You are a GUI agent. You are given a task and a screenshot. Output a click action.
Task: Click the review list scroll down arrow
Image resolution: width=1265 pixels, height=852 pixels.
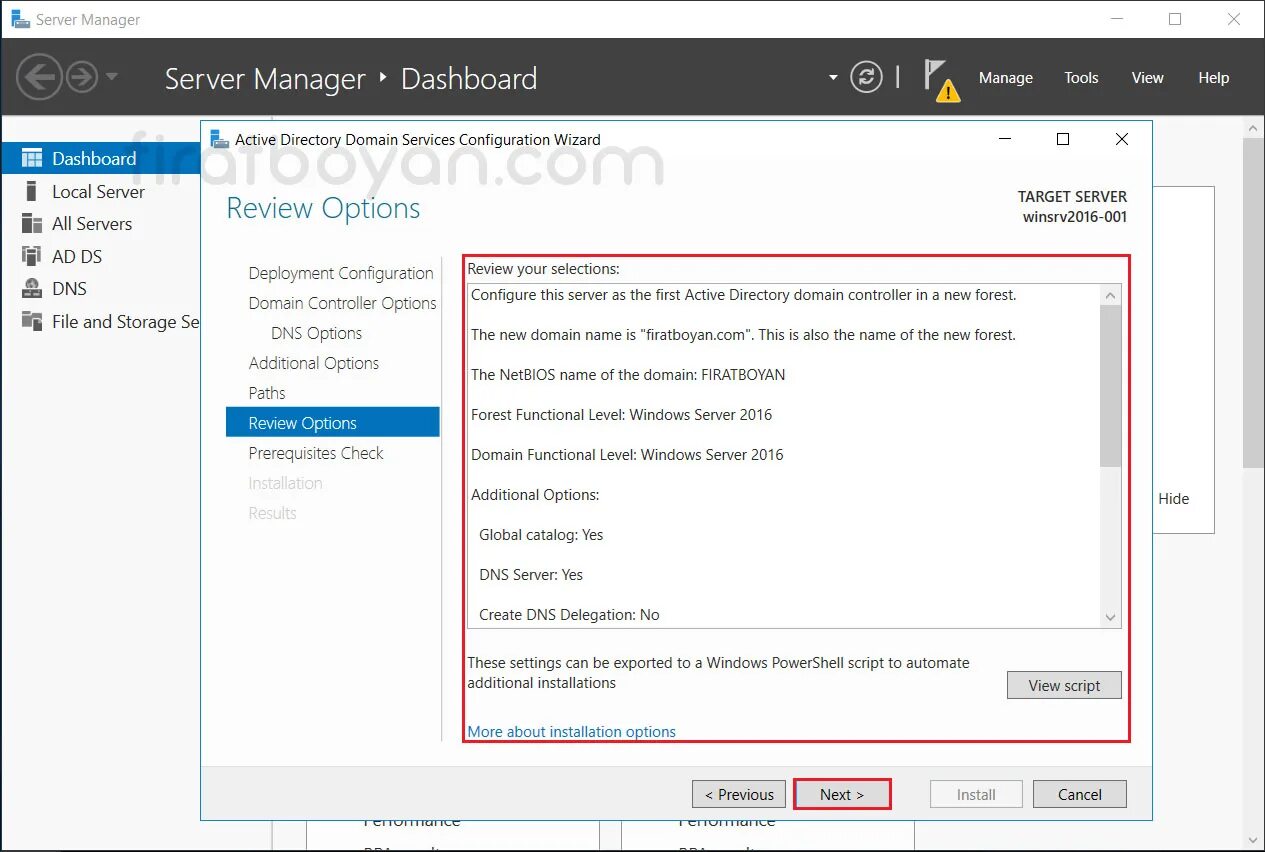coord(1110,617)
